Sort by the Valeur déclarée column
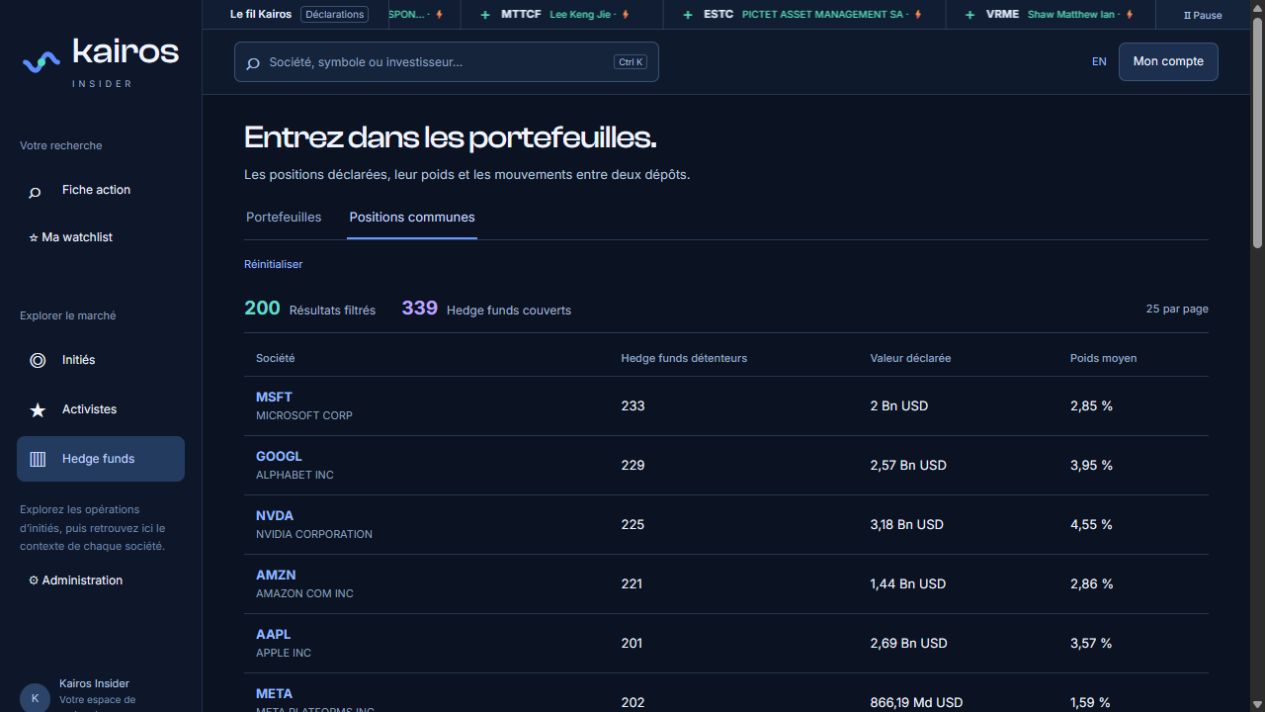The width and height of the screenshot is (1265, 712). 910,358
